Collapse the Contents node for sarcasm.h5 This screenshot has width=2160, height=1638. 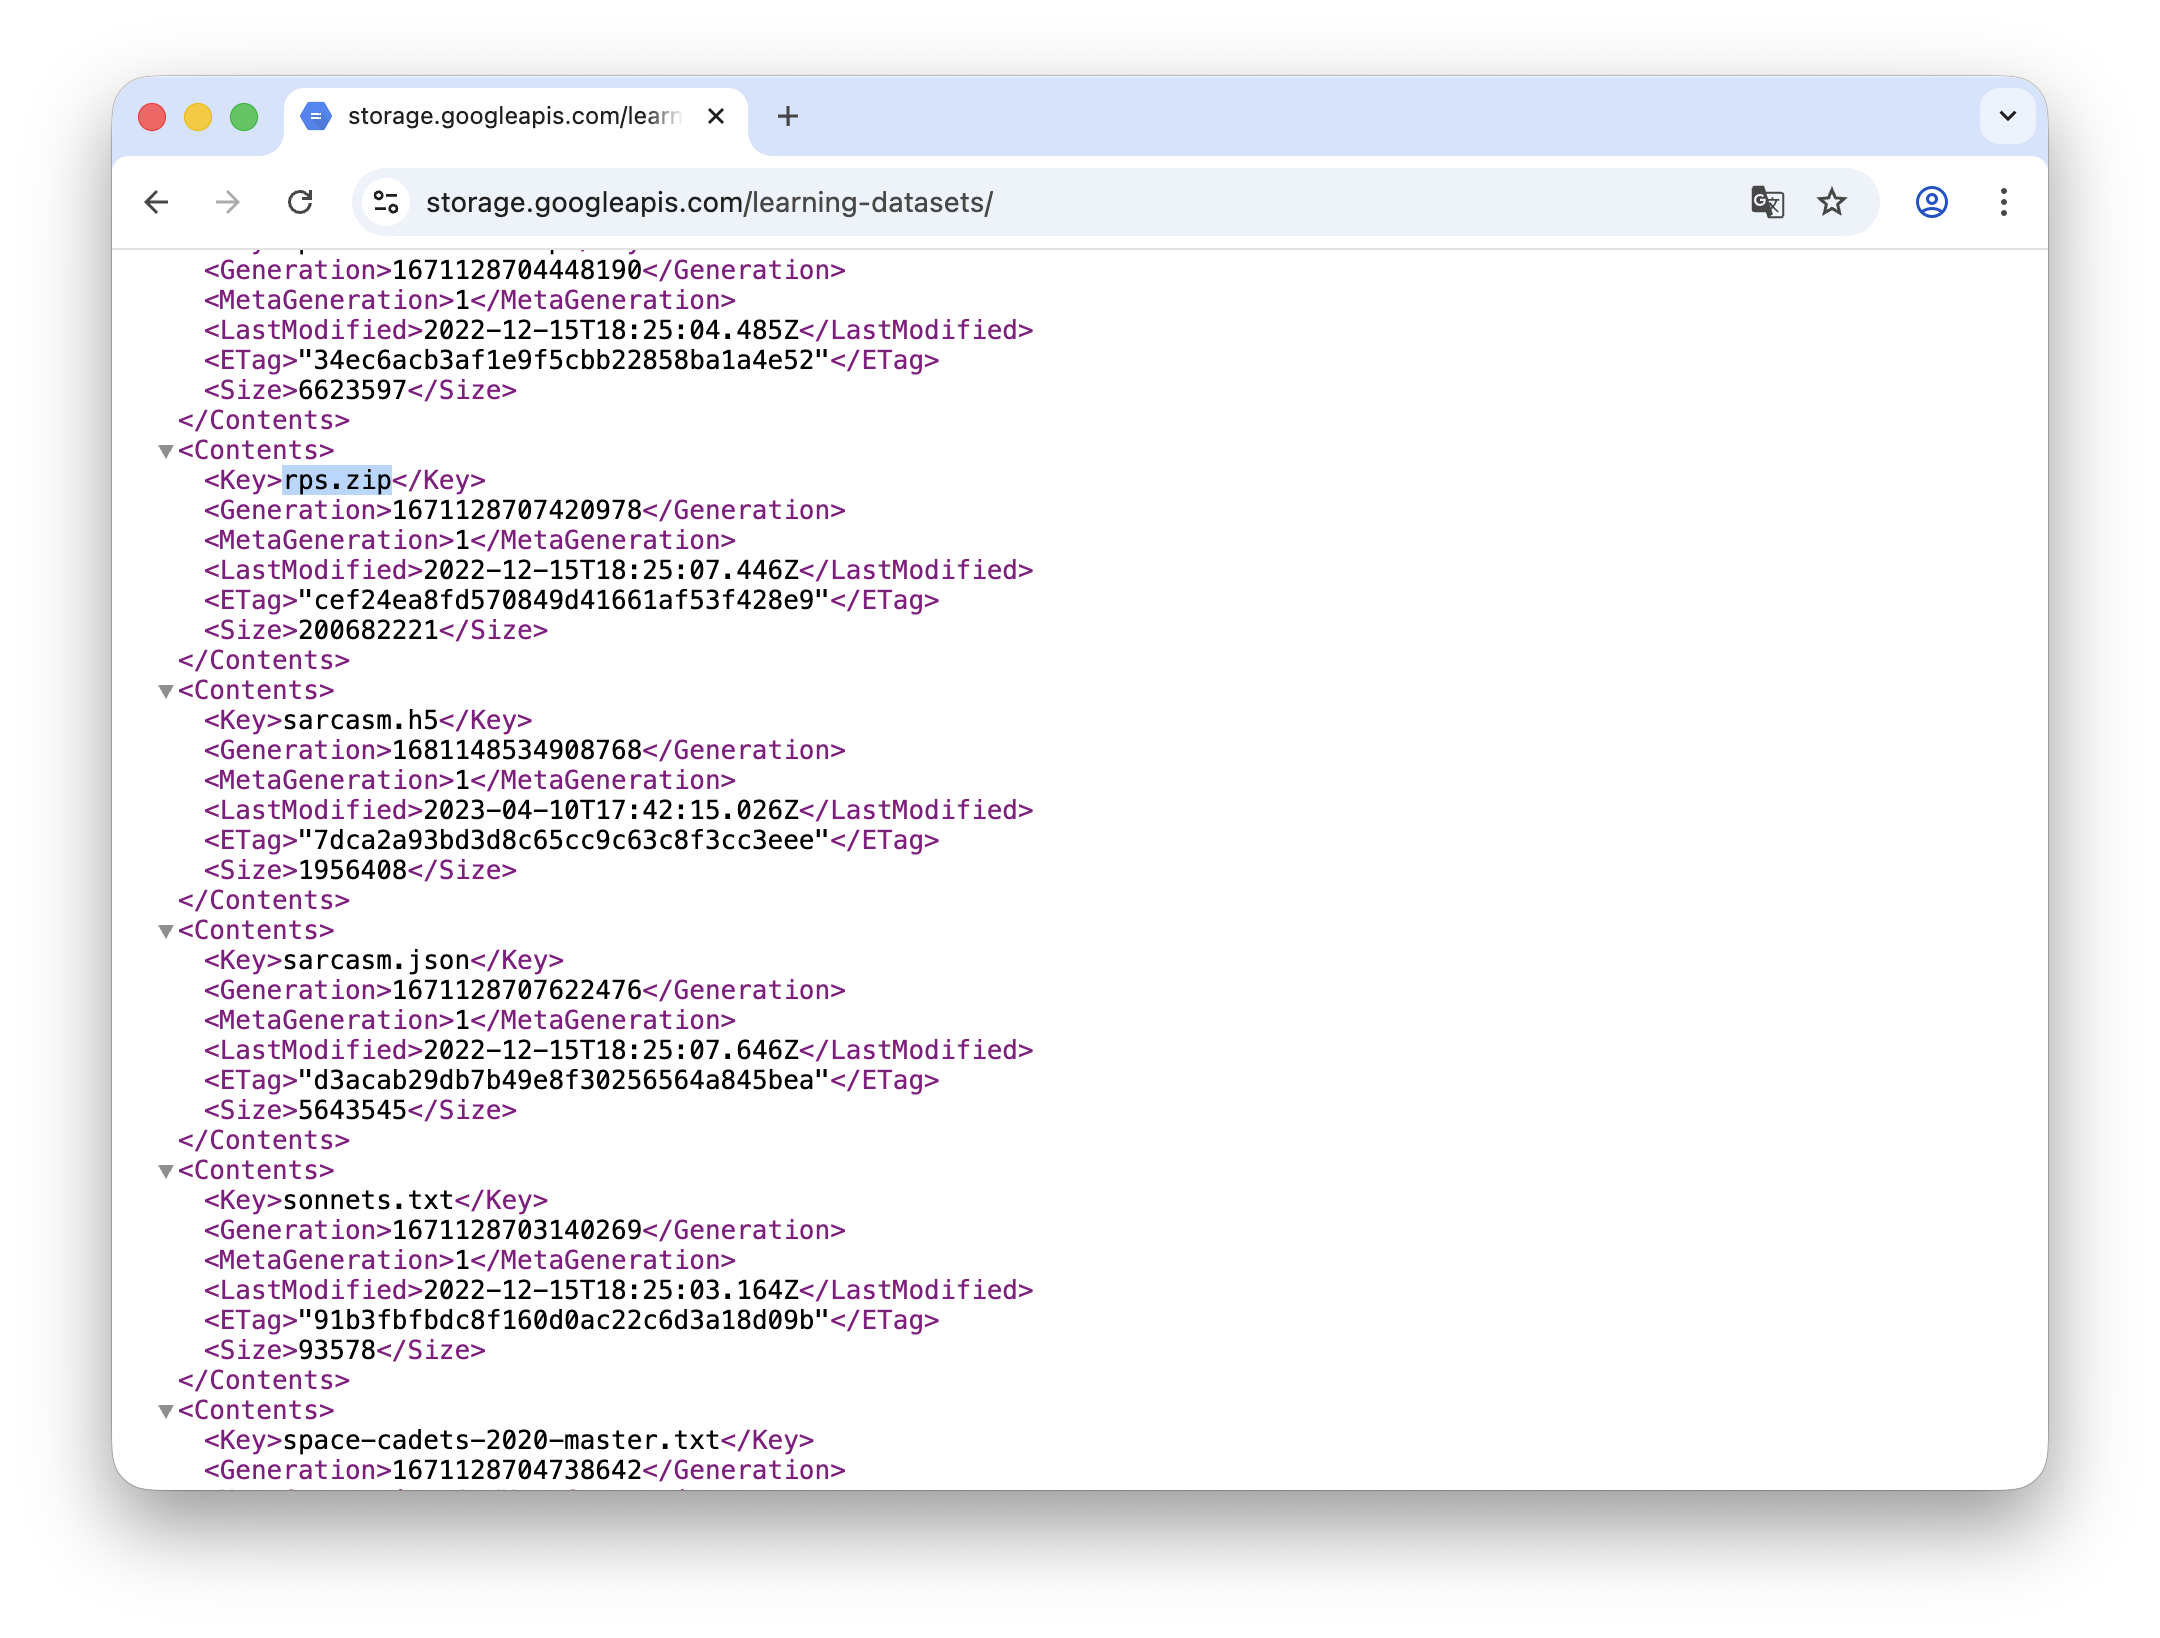pos(165,690)
